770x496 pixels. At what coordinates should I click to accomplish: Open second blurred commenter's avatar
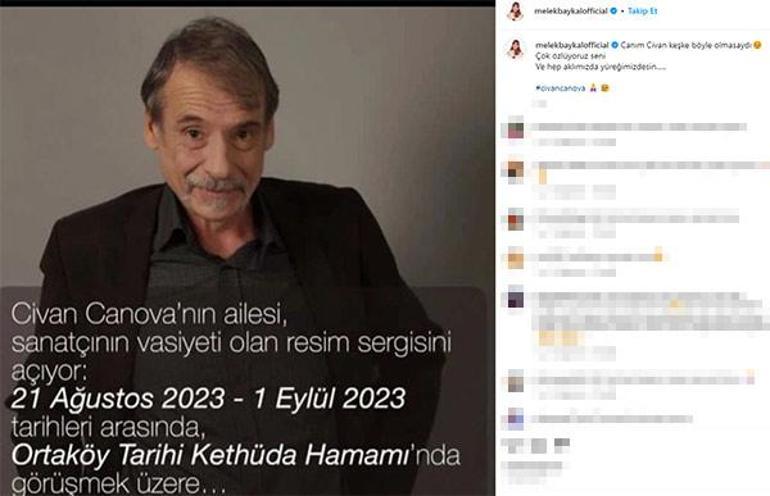pos(515,171)
